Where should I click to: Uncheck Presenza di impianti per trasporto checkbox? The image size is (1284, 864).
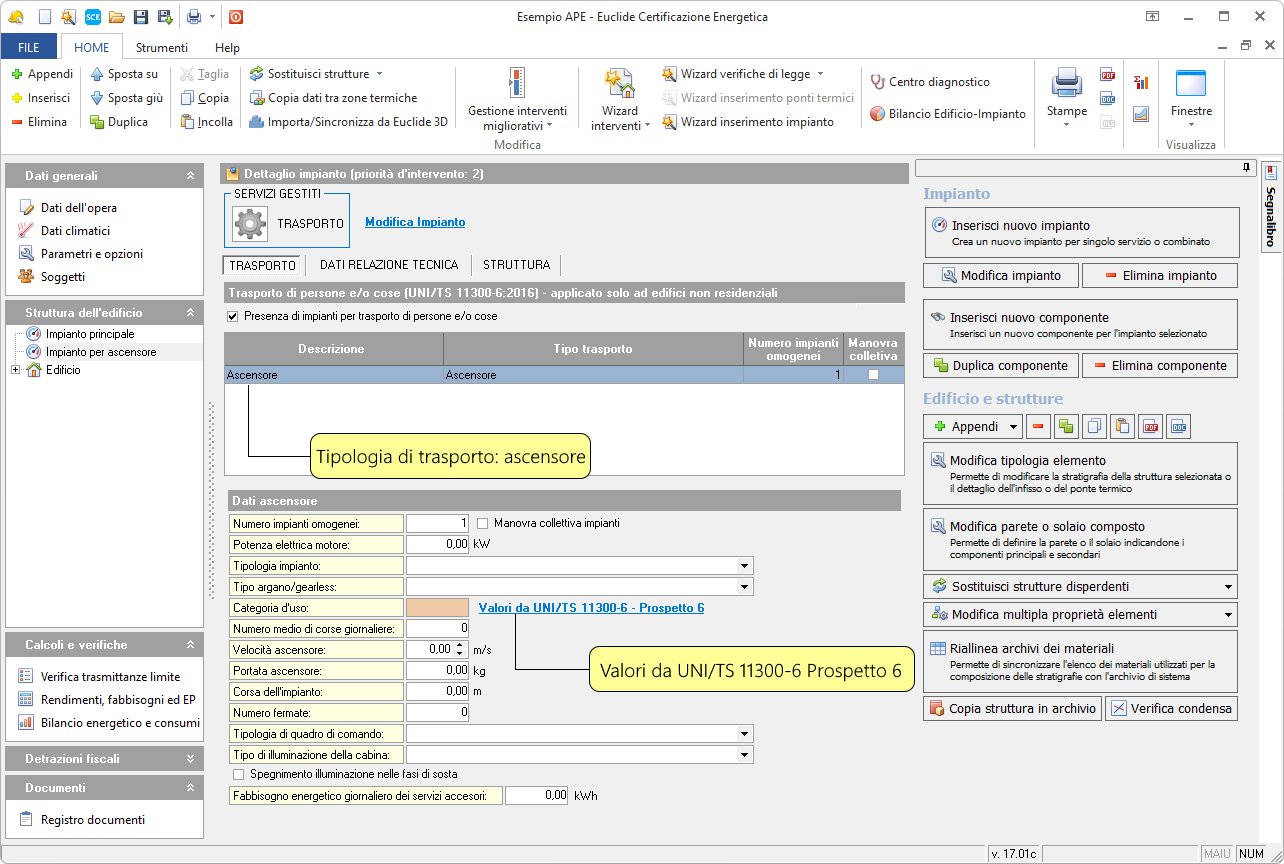click(234, 316)
